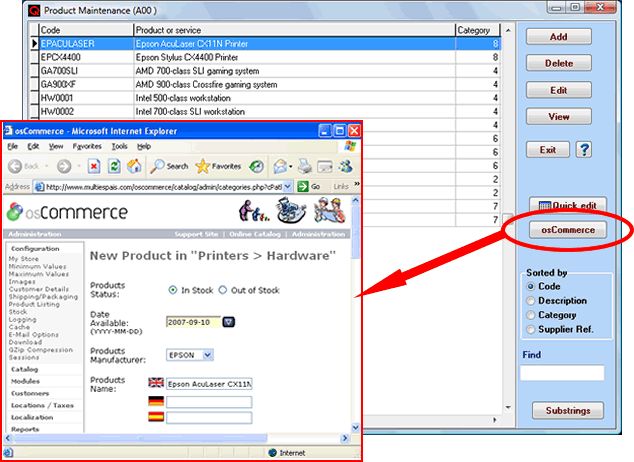The width and height of the screenshot is (634, 462).
Task: Click the IE Edit page icon
Action: click(325, 166)
